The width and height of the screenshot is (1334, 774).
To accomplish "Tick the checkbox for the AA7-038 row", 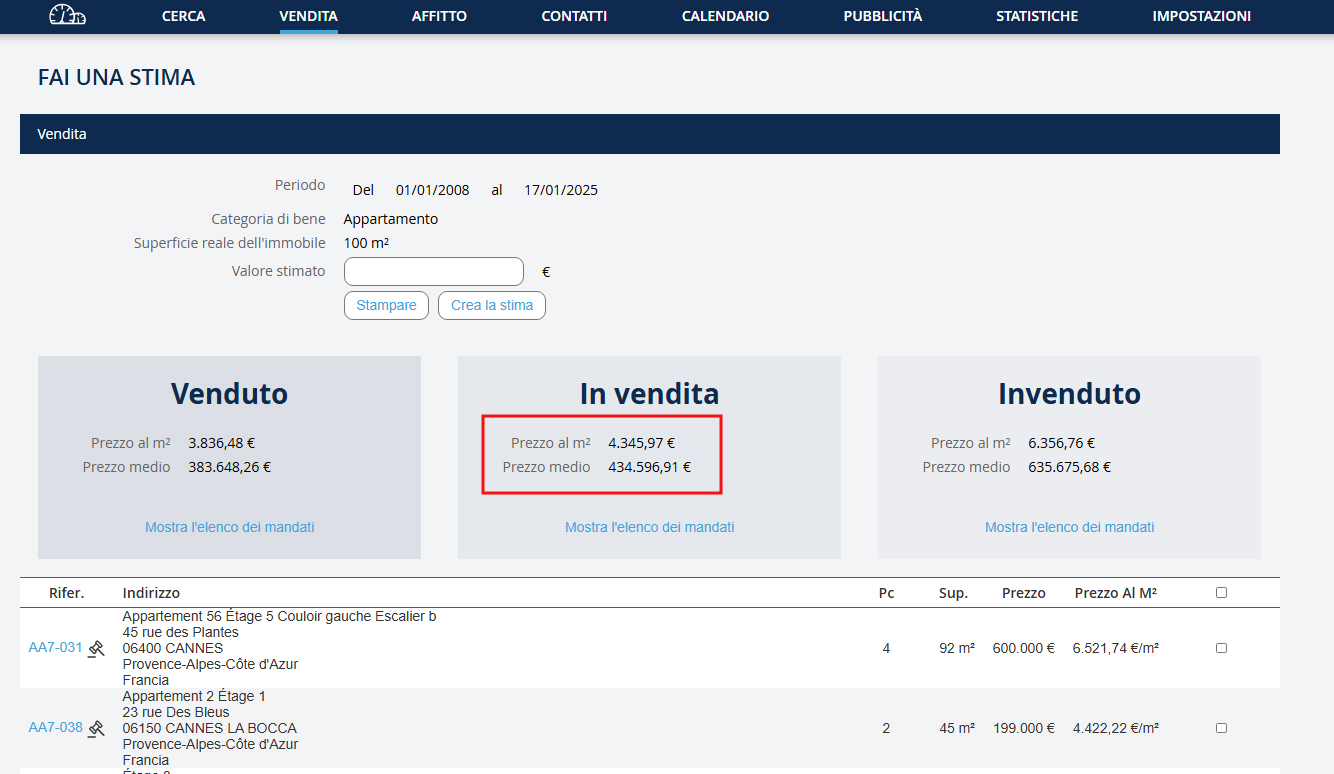I will click(1221, 728).
